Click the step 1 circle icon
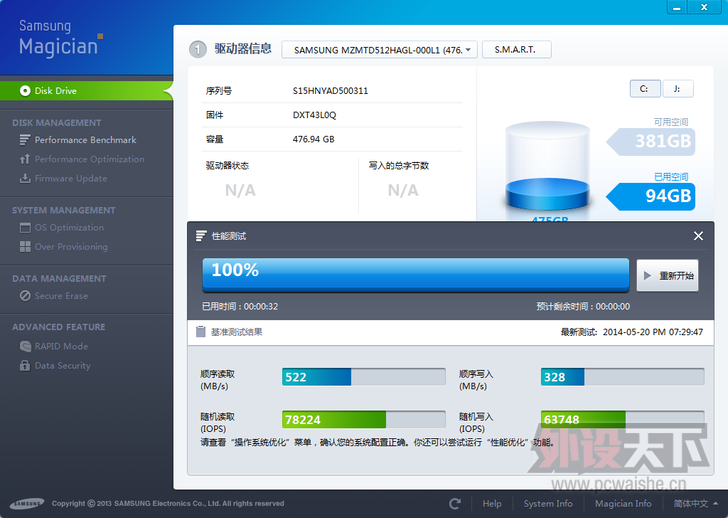 [198, 49]
